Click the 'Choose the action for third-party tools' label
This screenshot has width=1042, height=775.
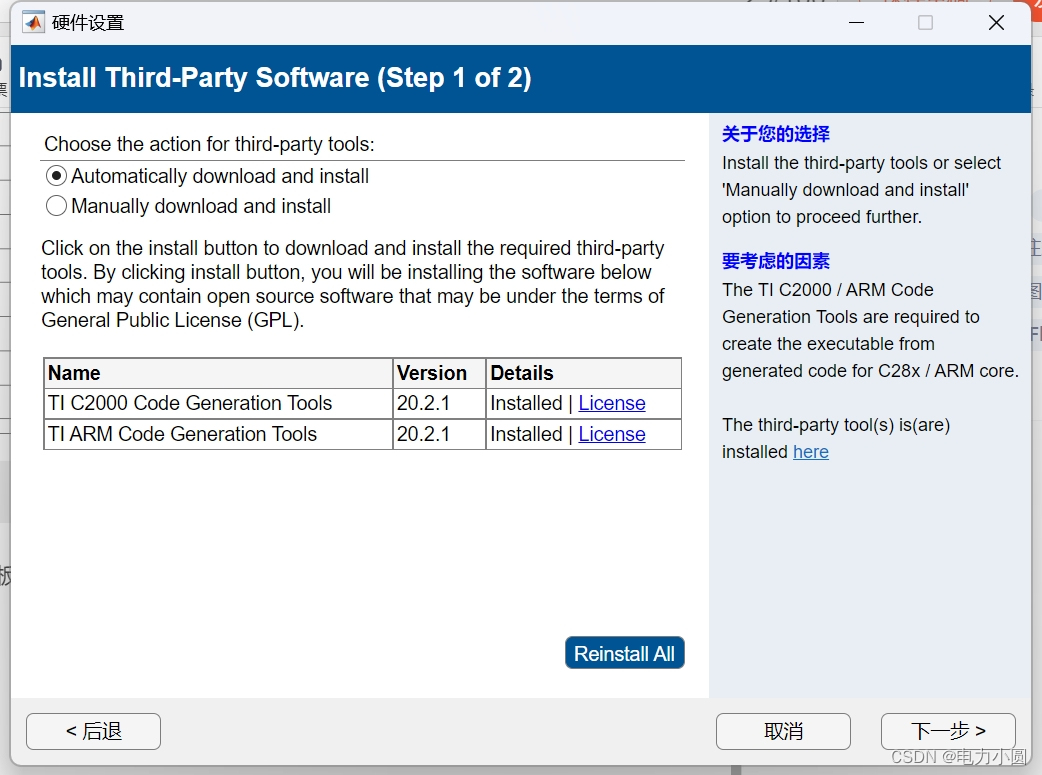coord(209,144)
